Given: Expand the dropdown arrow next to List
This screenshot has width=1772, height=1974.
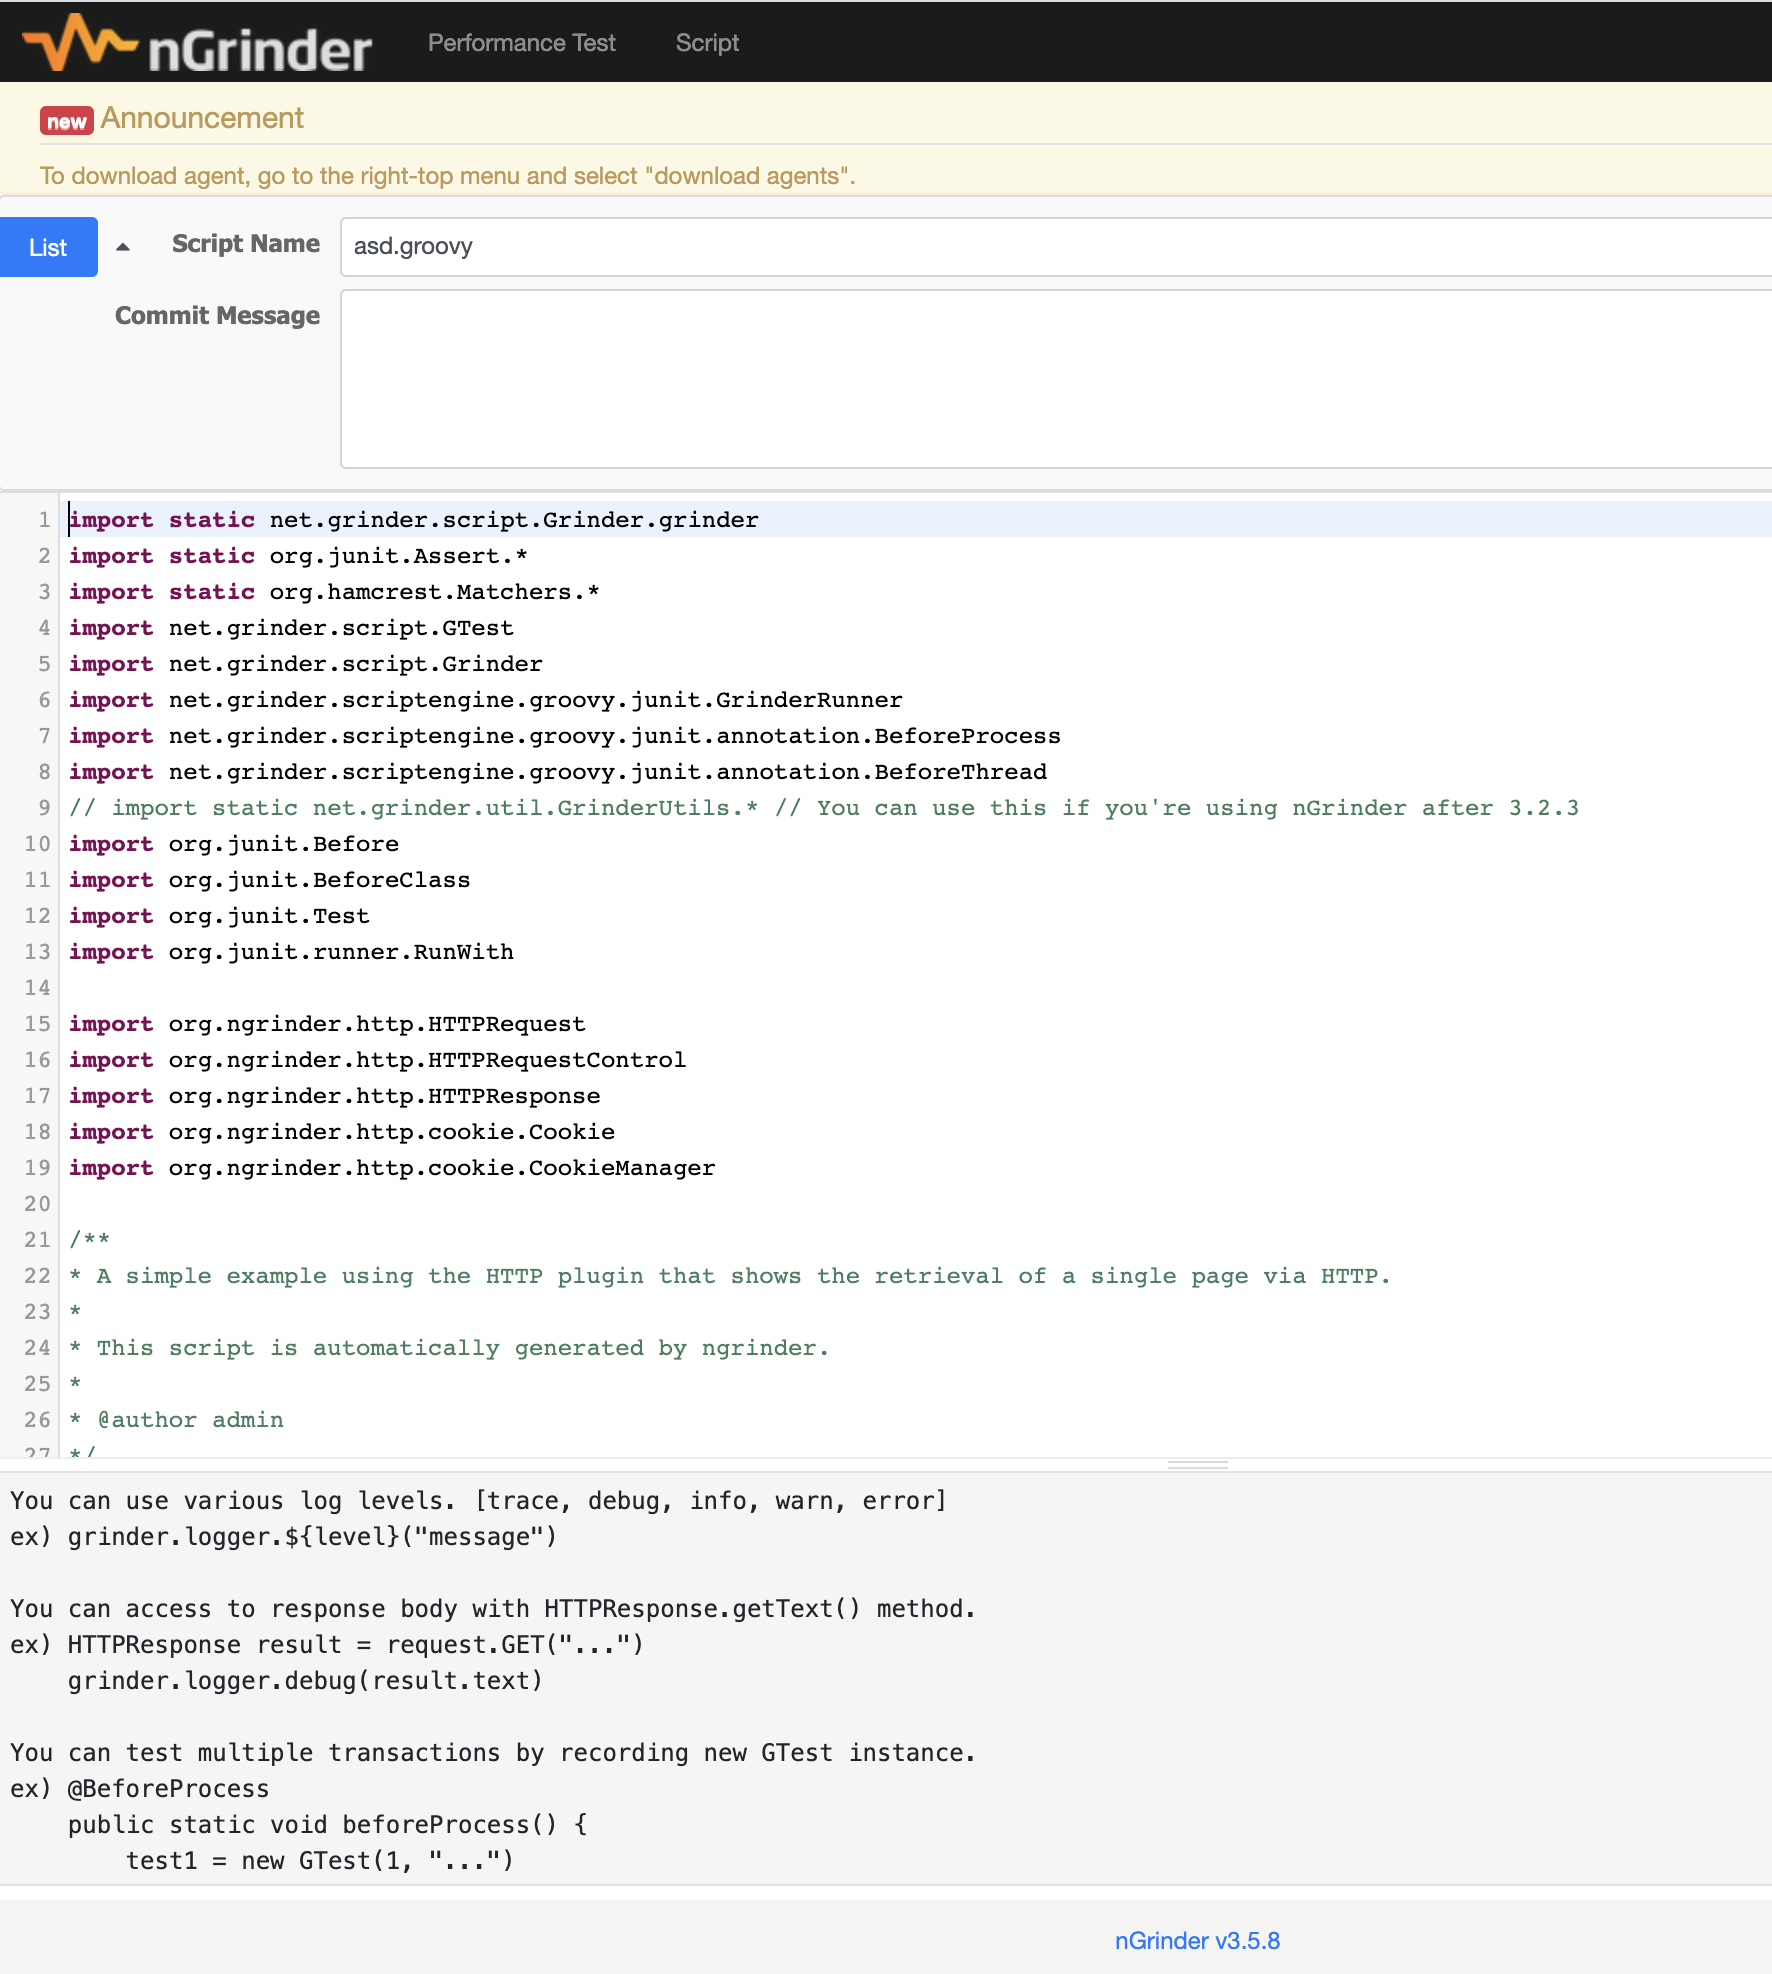Looking at the screenshot, I should tap(123, 247).
